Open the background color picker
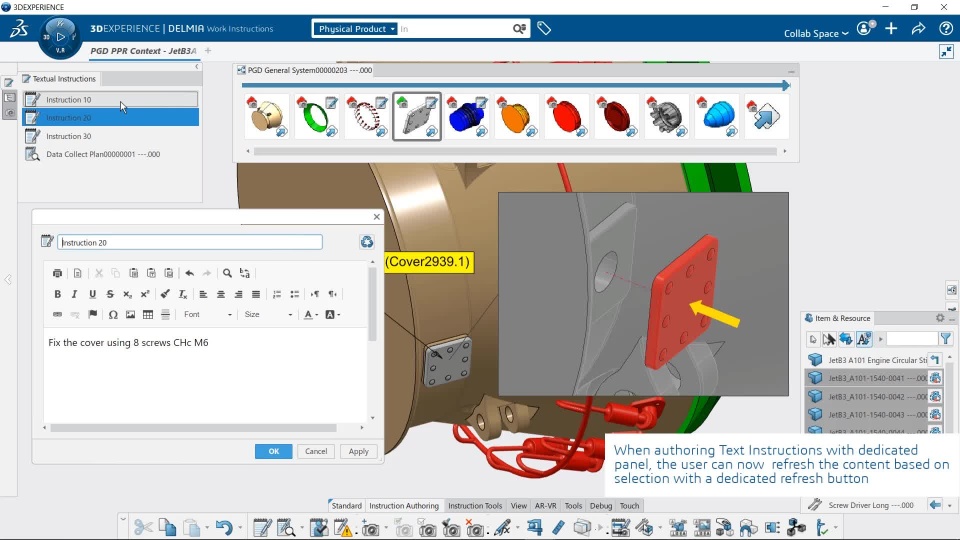This screenshot has height=540, width=960. coord(332,315)
